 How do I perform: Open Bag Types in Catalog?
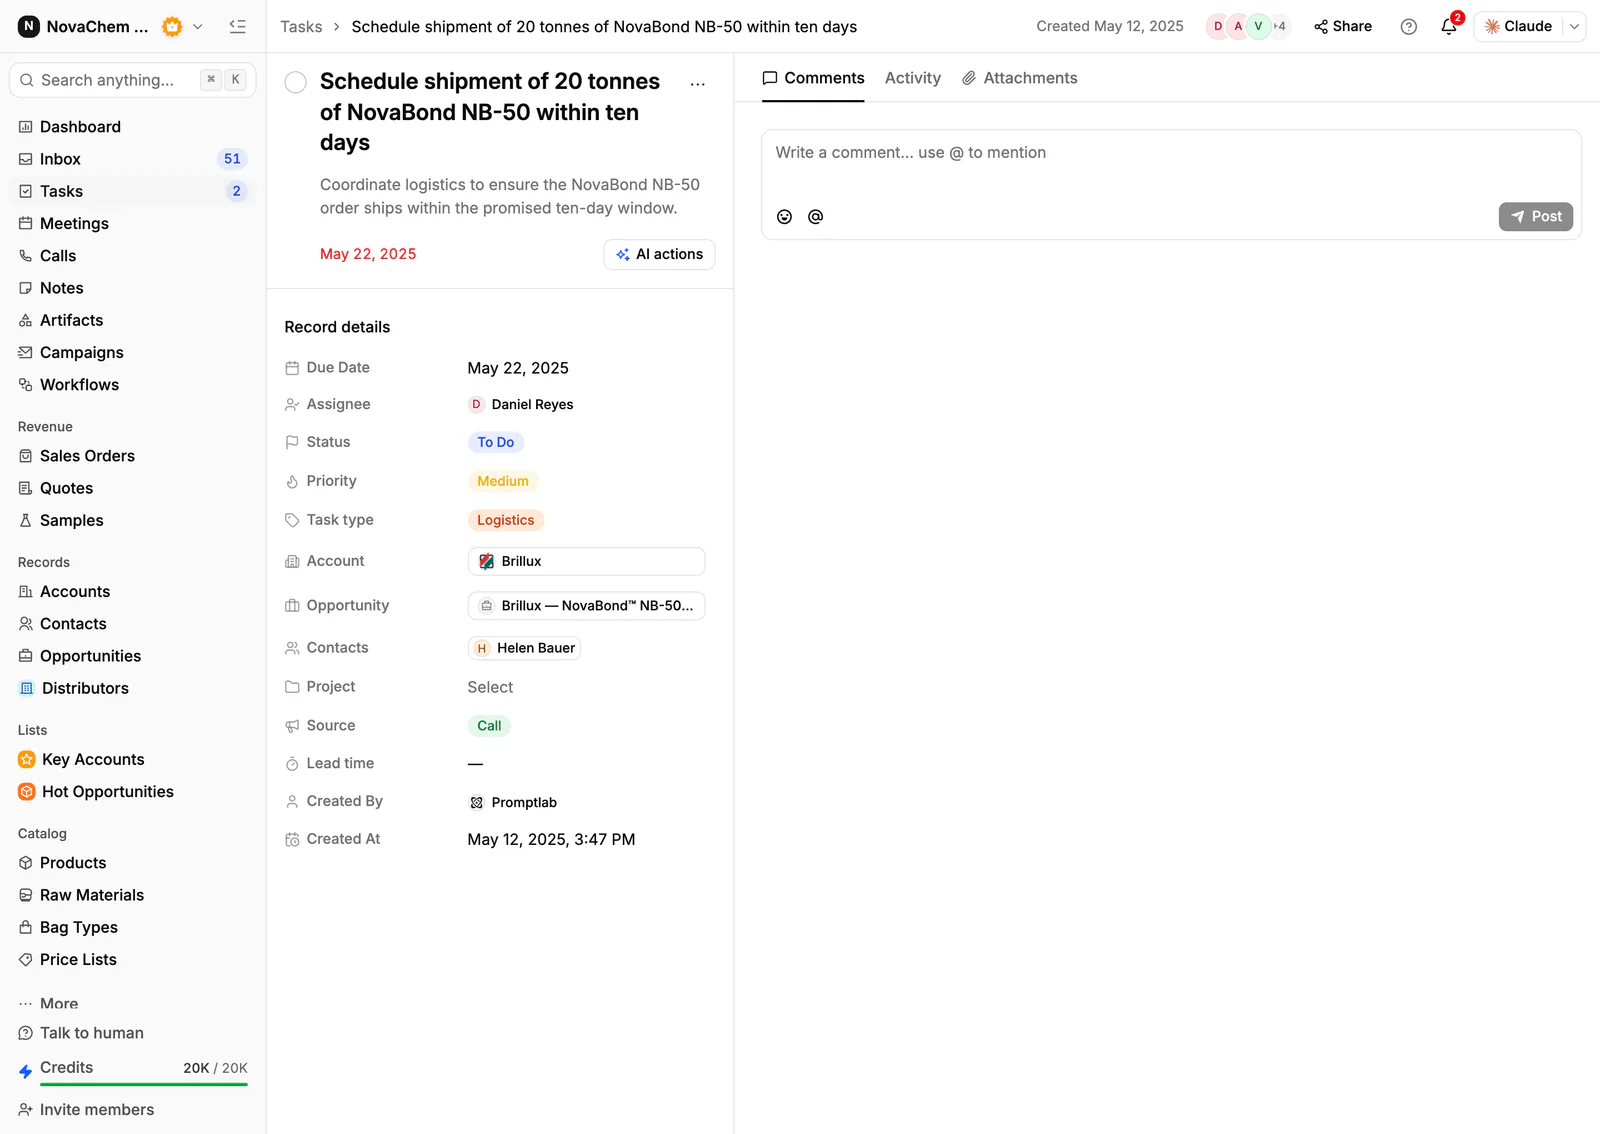coord(133,928)
